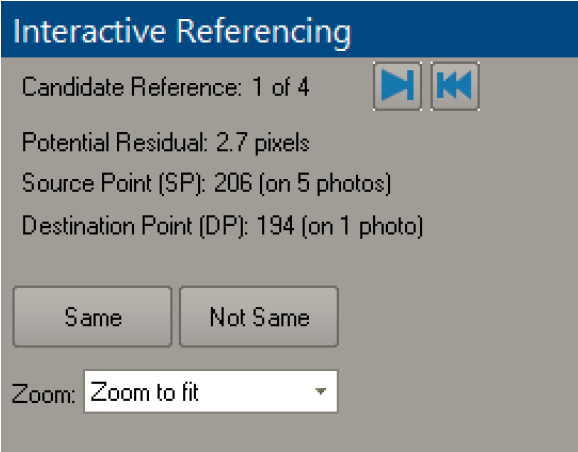Select destination point number 194

(x=275, y=226)
